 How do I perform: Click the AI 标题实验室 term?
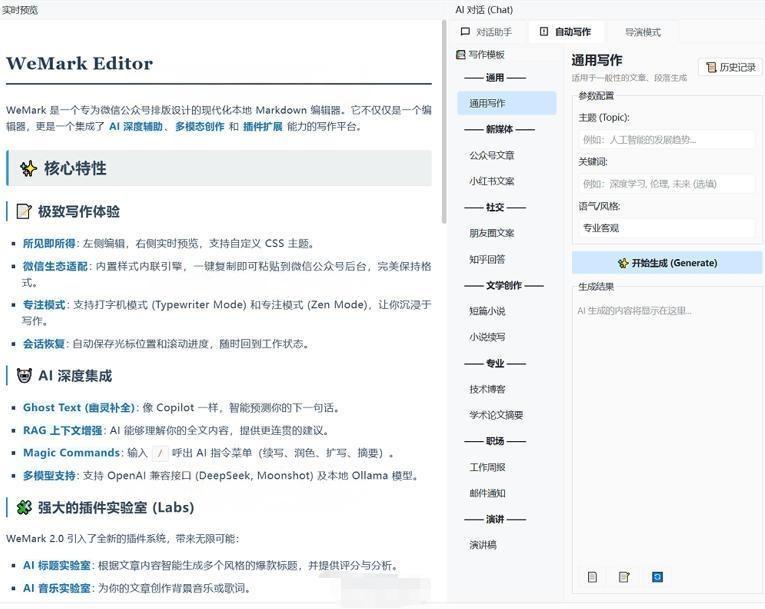pyautogui.click(x=57, y=566)
